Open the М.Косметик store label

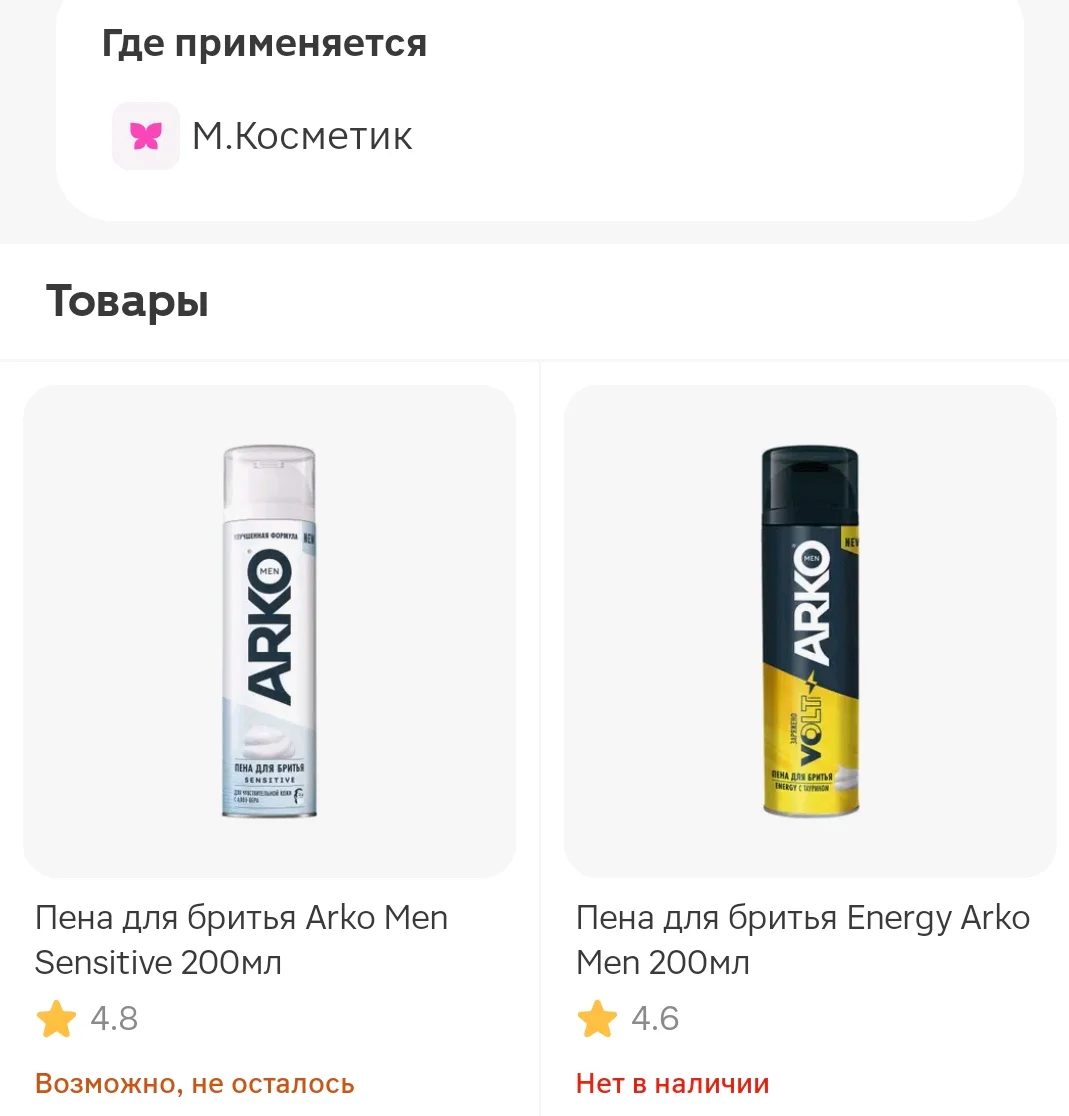pyautogui.click(x=302, y=136)
